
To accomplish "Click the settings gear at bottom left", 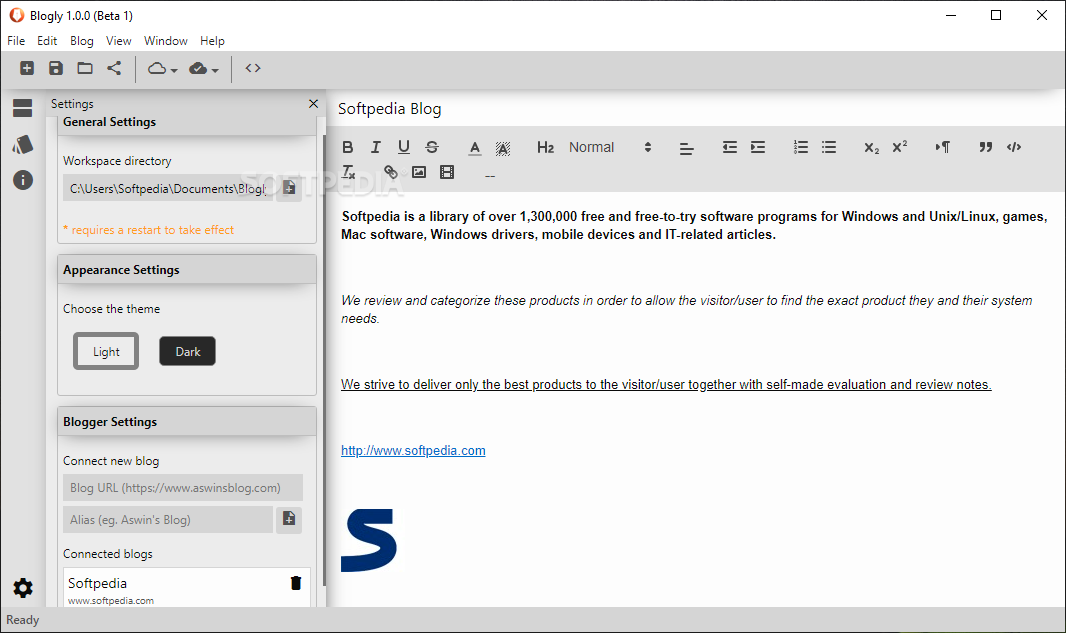I will pos(22,588).
